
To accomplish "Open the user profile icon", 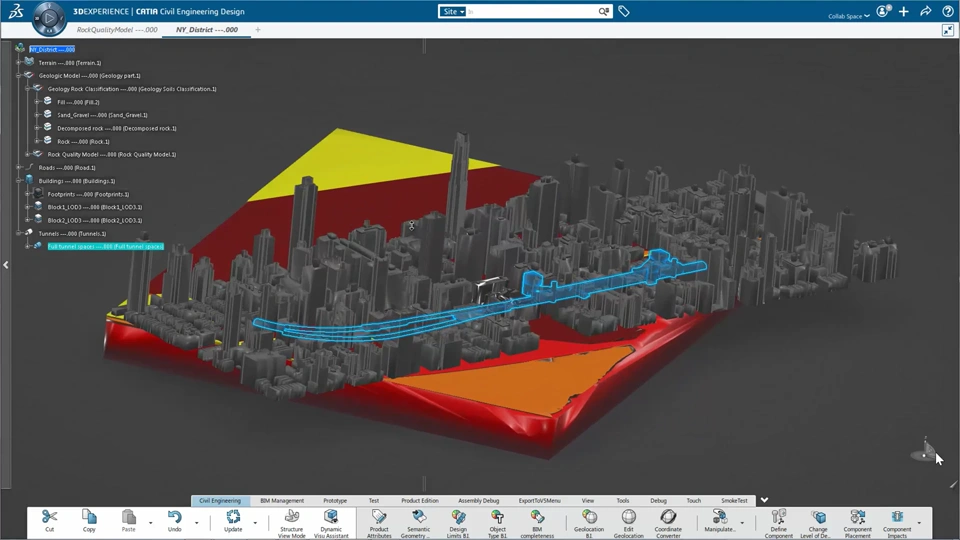I will tap(883, 11).
